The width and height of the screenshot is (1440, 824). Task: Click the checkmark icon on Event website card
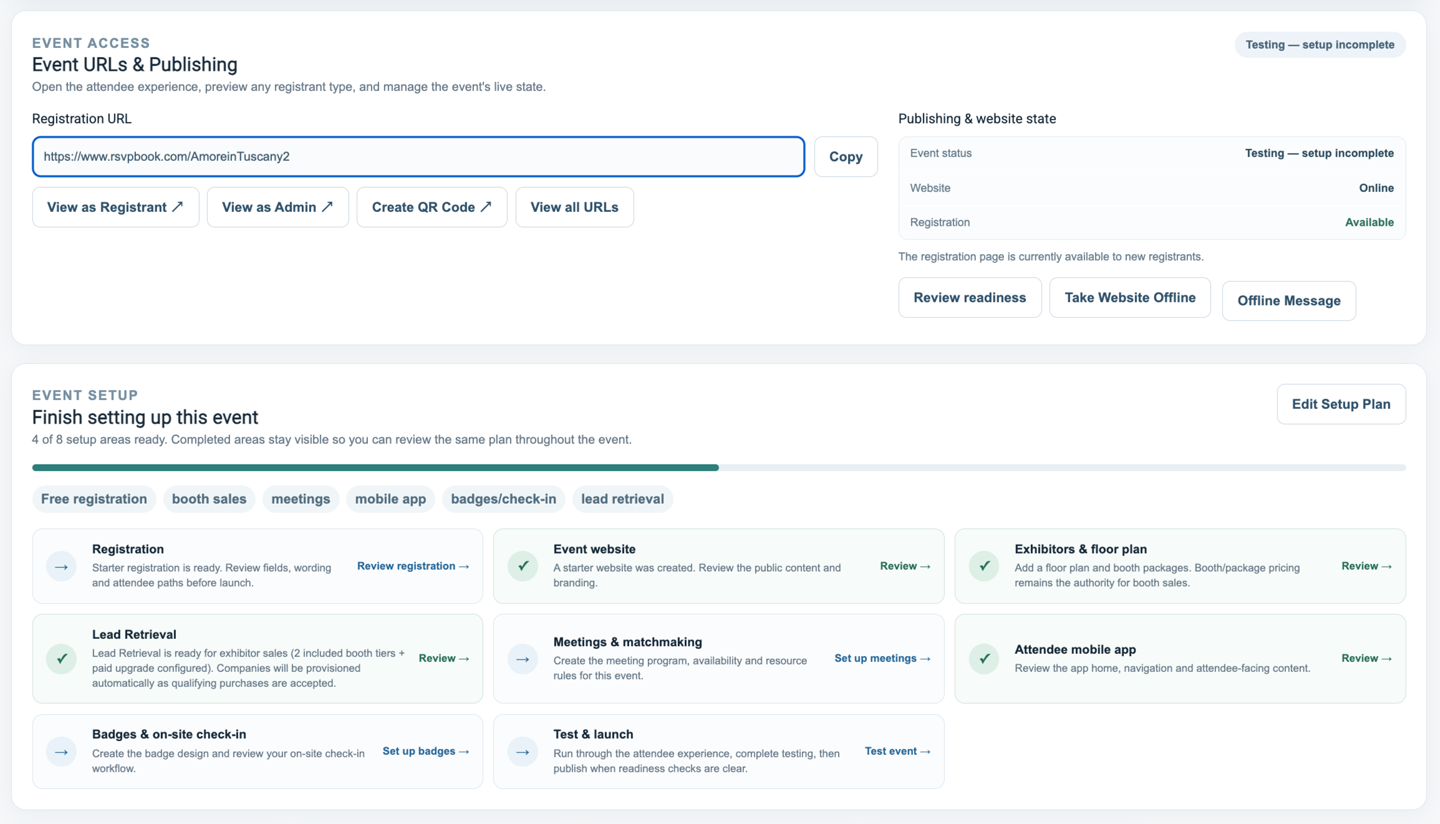[523, 566]
